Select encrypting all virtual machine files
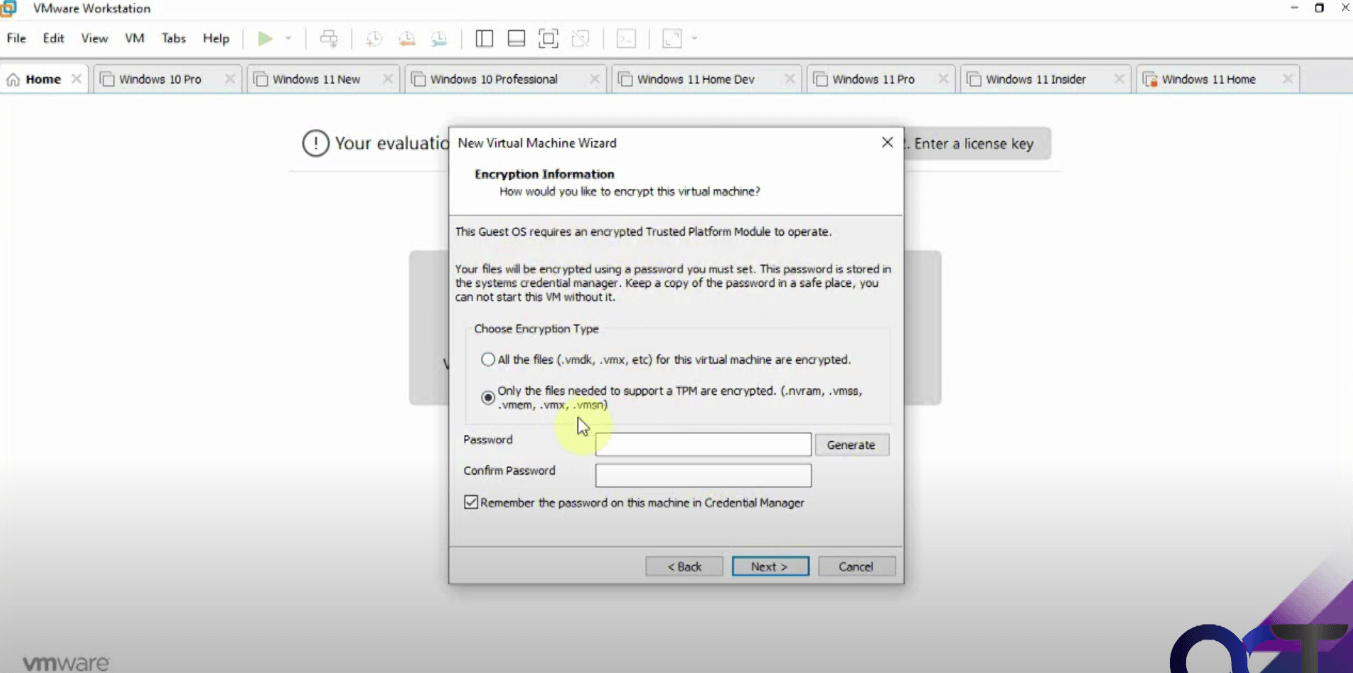Screen dimensions: 1353x673 [488, 359]
